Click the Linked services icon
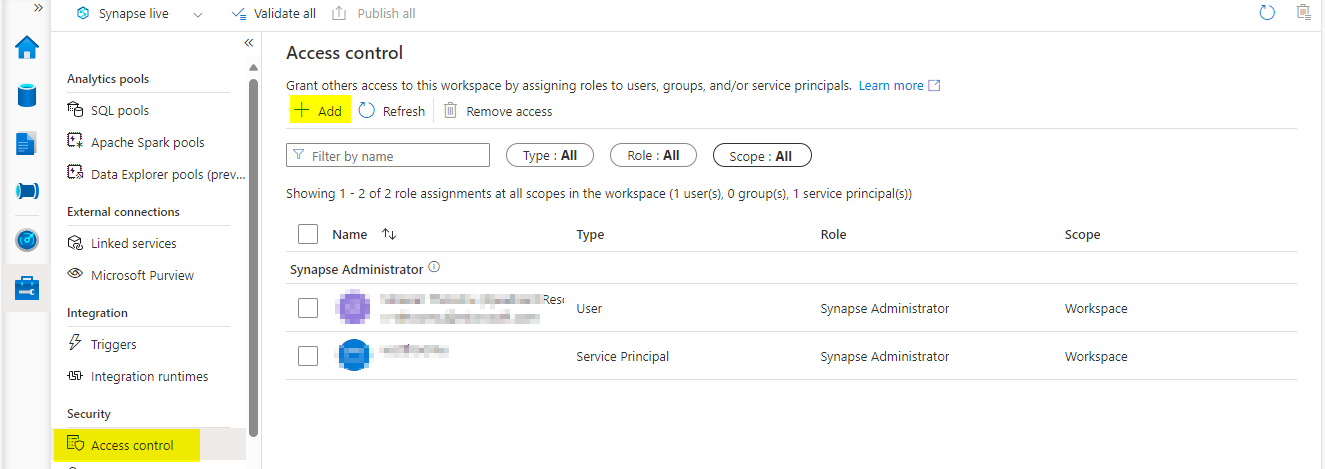Viewport: 1325px width, 469px height. 74,243
